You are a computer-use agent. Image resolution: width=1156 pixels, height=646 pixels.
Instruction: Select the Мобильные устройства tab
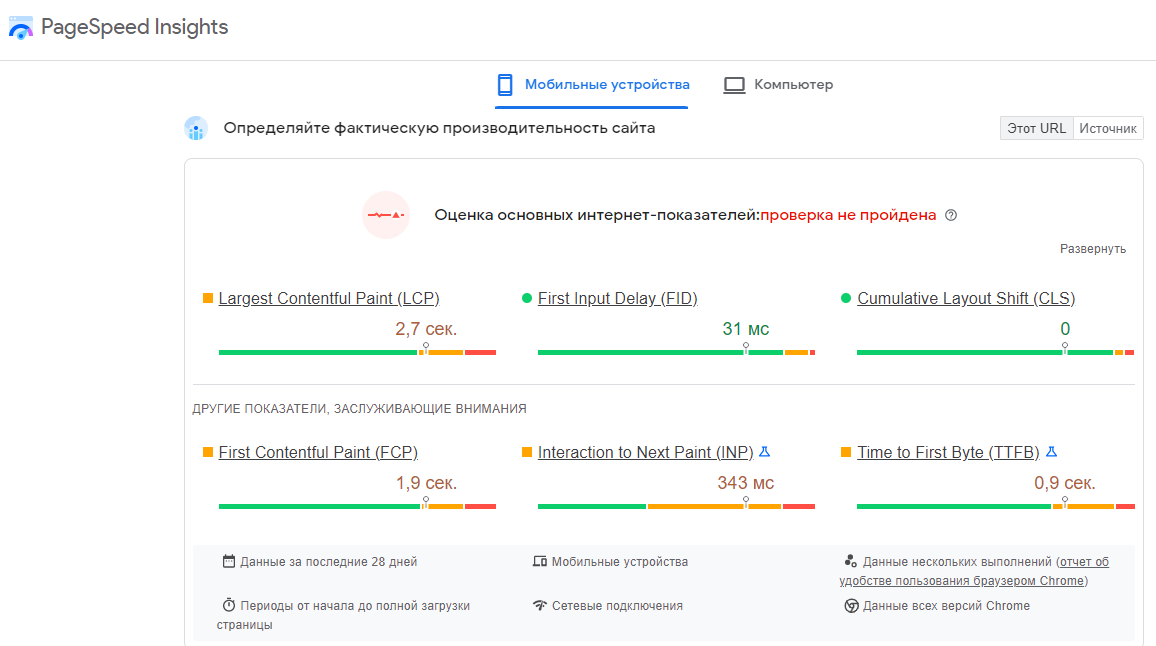point(591,85)
